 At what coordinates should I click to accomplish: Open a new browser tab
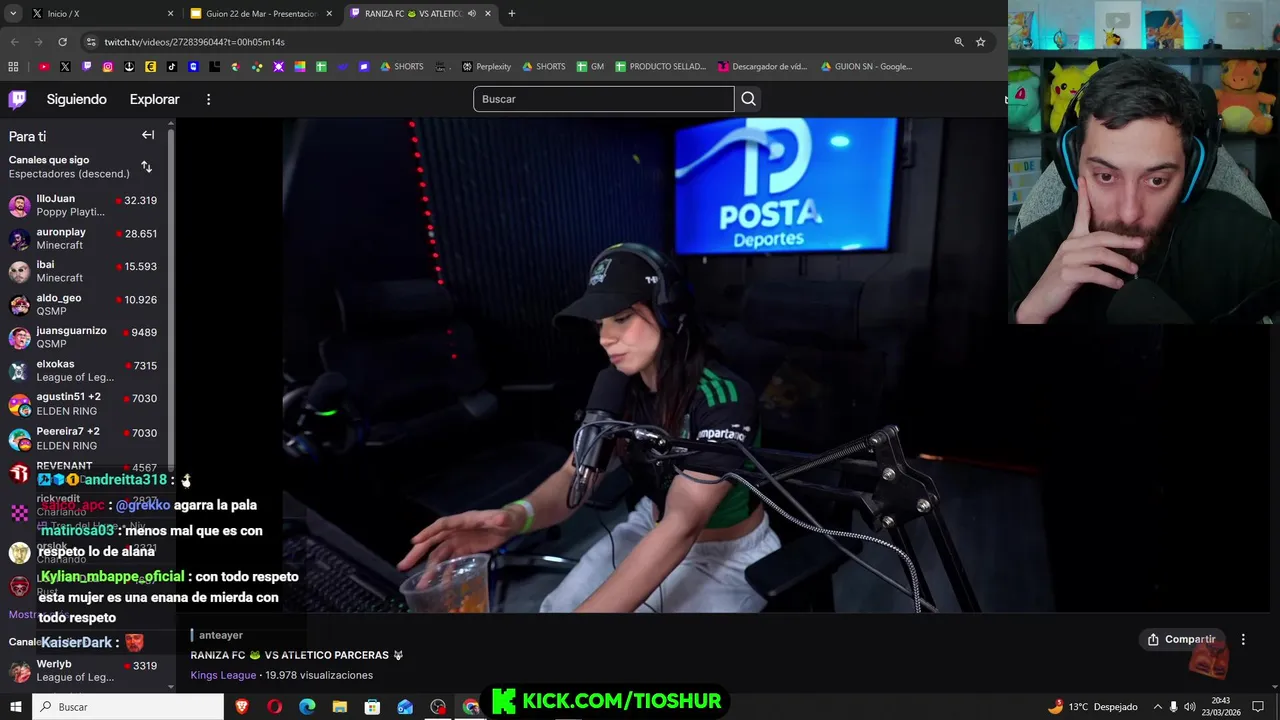pyautogui.click(x=511, y=13)
